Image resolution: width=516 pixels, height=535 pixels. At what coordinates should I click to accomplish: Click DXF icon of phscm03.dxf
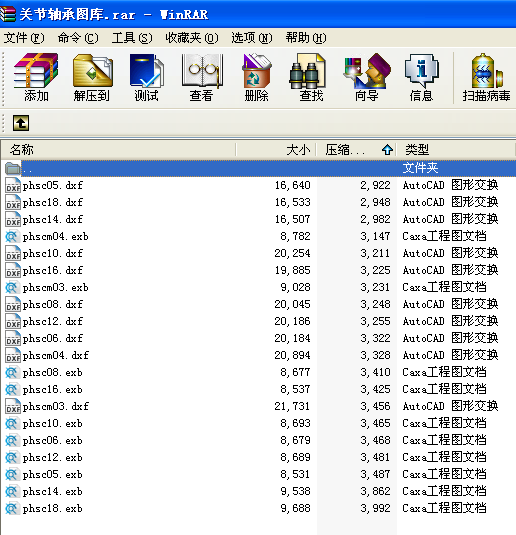[x=13, y=406]
